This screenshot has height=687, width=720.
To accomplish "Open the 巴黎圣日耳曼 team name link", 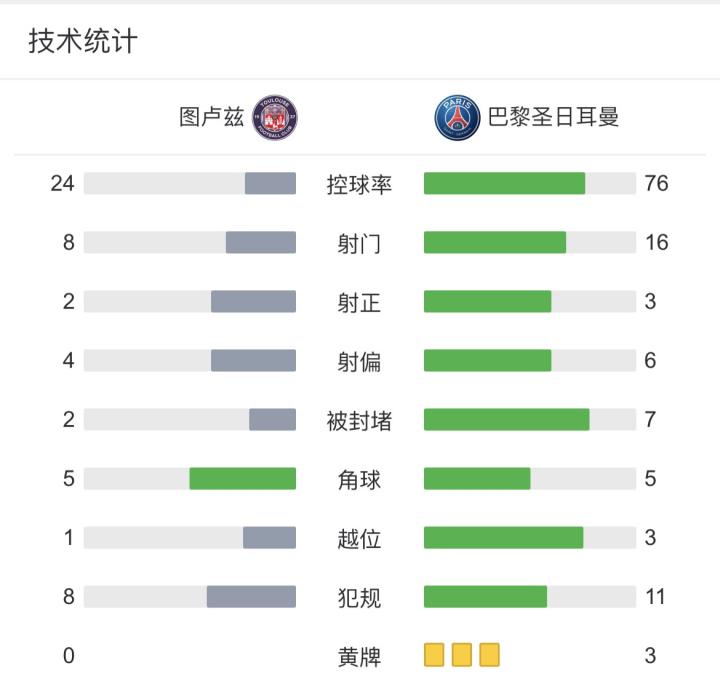I will point(553,118).
